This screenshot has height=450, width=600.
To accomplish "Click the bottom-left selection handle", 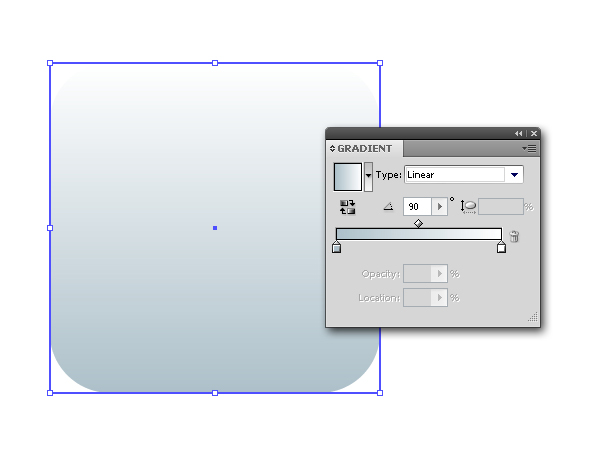I will [50, 393].
